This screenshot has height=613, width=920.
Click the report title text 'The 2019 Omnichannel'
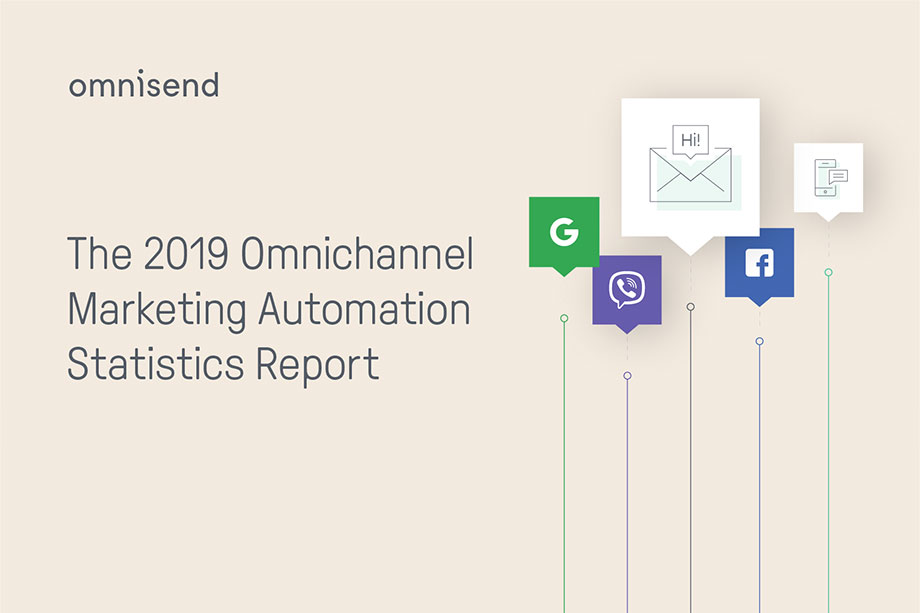tap(270, 253)
